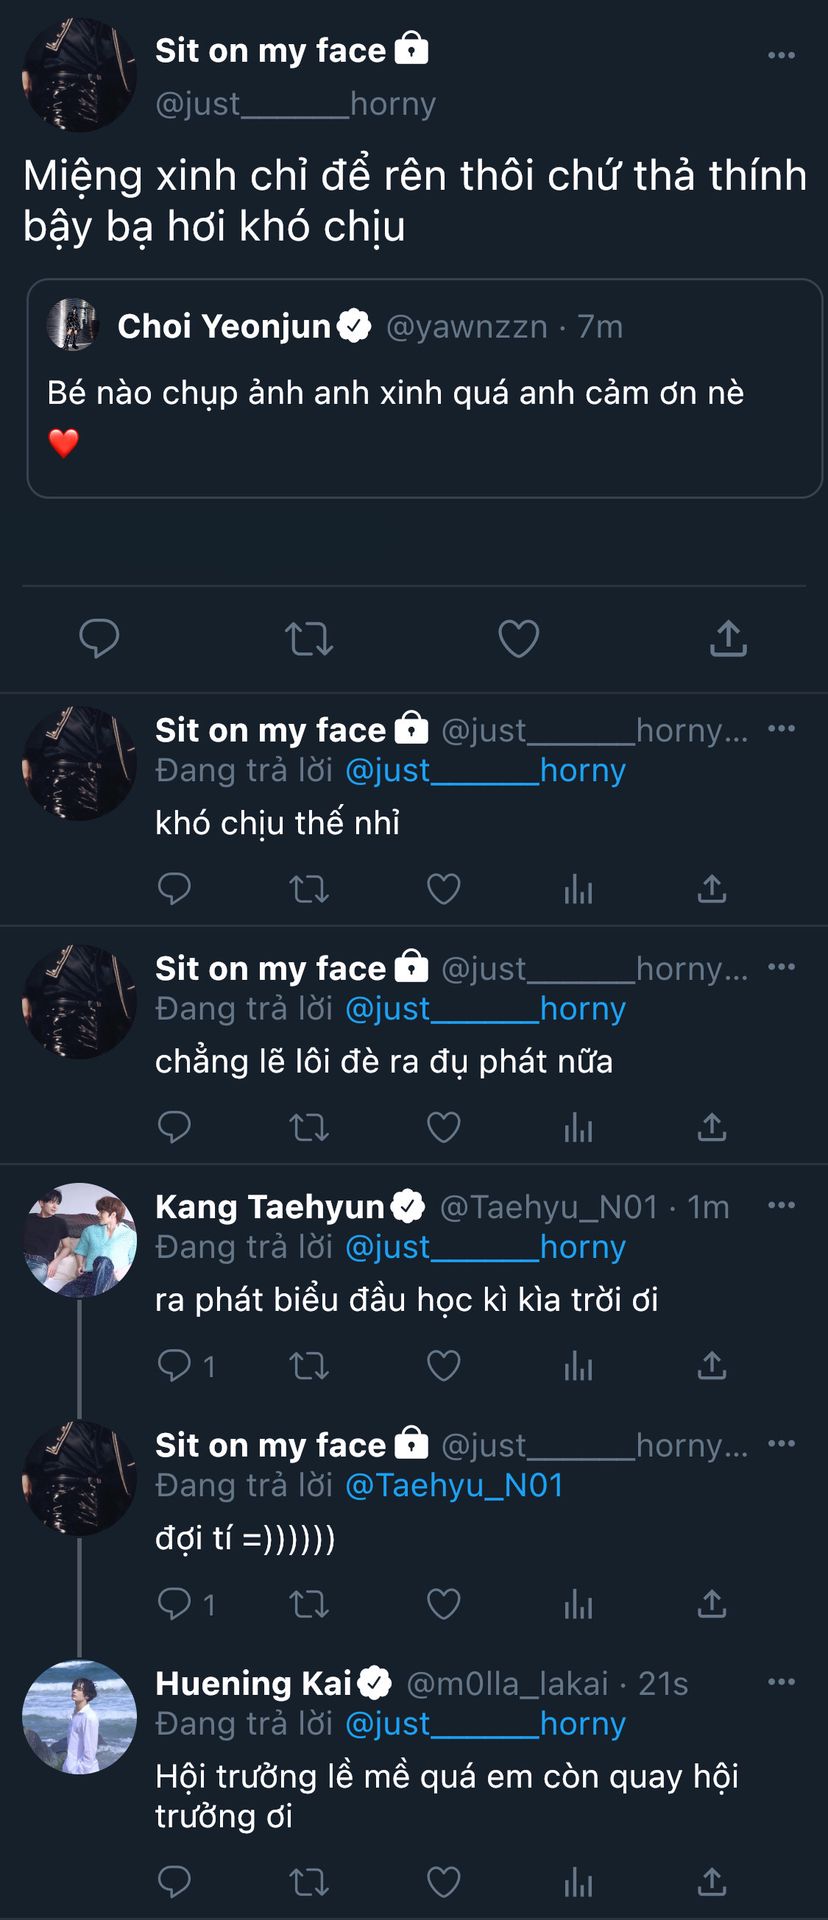Open the quoted Choi Yeonjun tweet
The image size is (828, 1920).
coord(424,388)
